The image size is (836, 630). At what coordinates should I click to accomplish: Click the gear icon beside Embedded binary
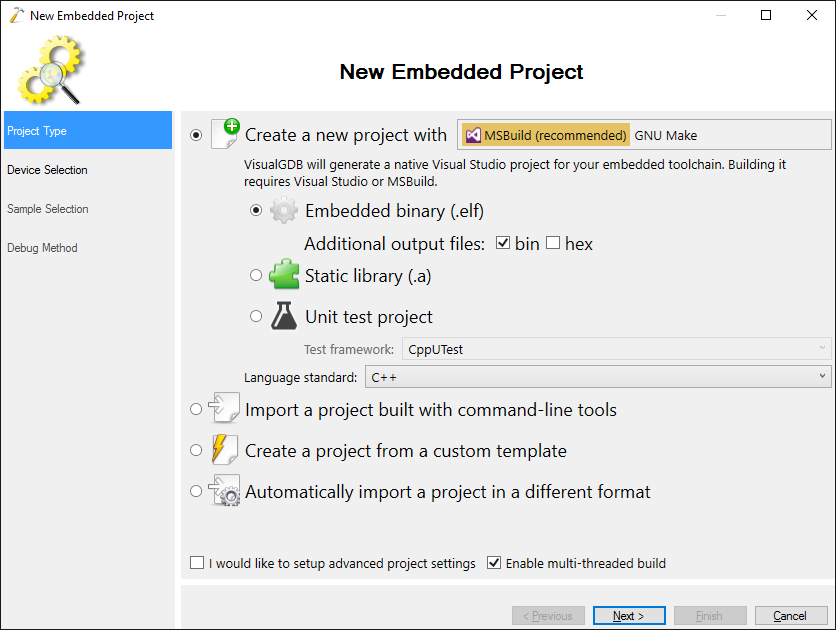pyautogui.click(x=284, y=211)
